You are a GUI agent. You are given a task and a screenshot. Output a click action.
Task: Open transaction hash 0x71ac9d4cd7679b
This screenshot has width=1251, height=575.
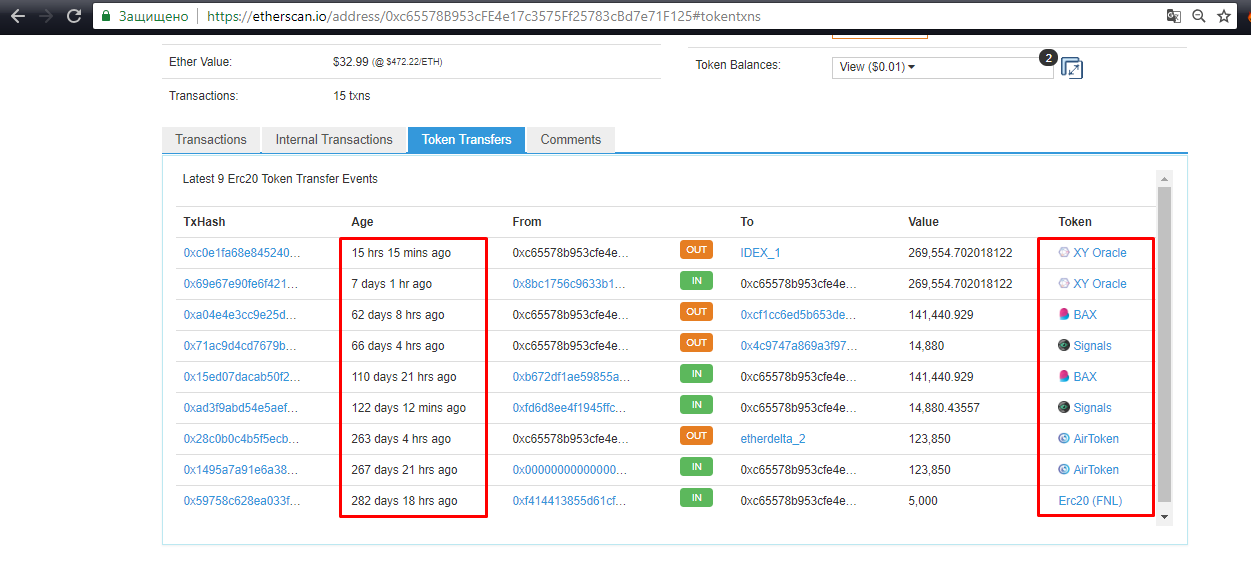click(240, 346)
